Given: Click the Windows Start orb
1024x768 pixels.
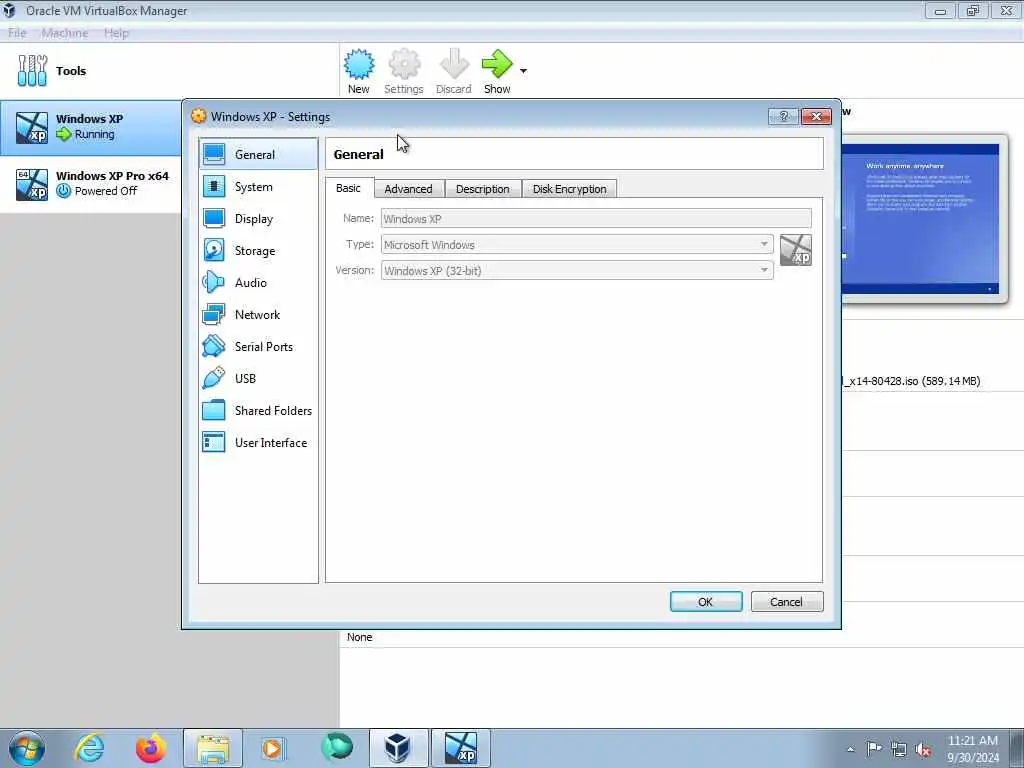Looking at the screenshot, I should pyautogui.click(x=27, y=748).
